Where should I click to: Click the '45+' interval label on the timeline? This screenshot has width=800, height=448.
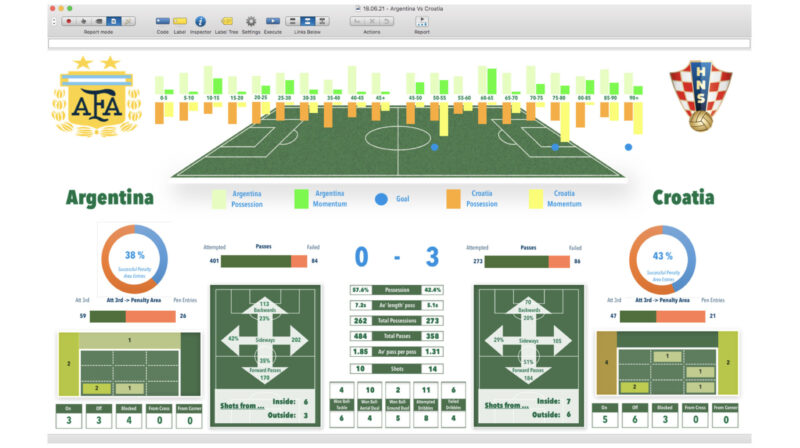[x=381, y=97]
